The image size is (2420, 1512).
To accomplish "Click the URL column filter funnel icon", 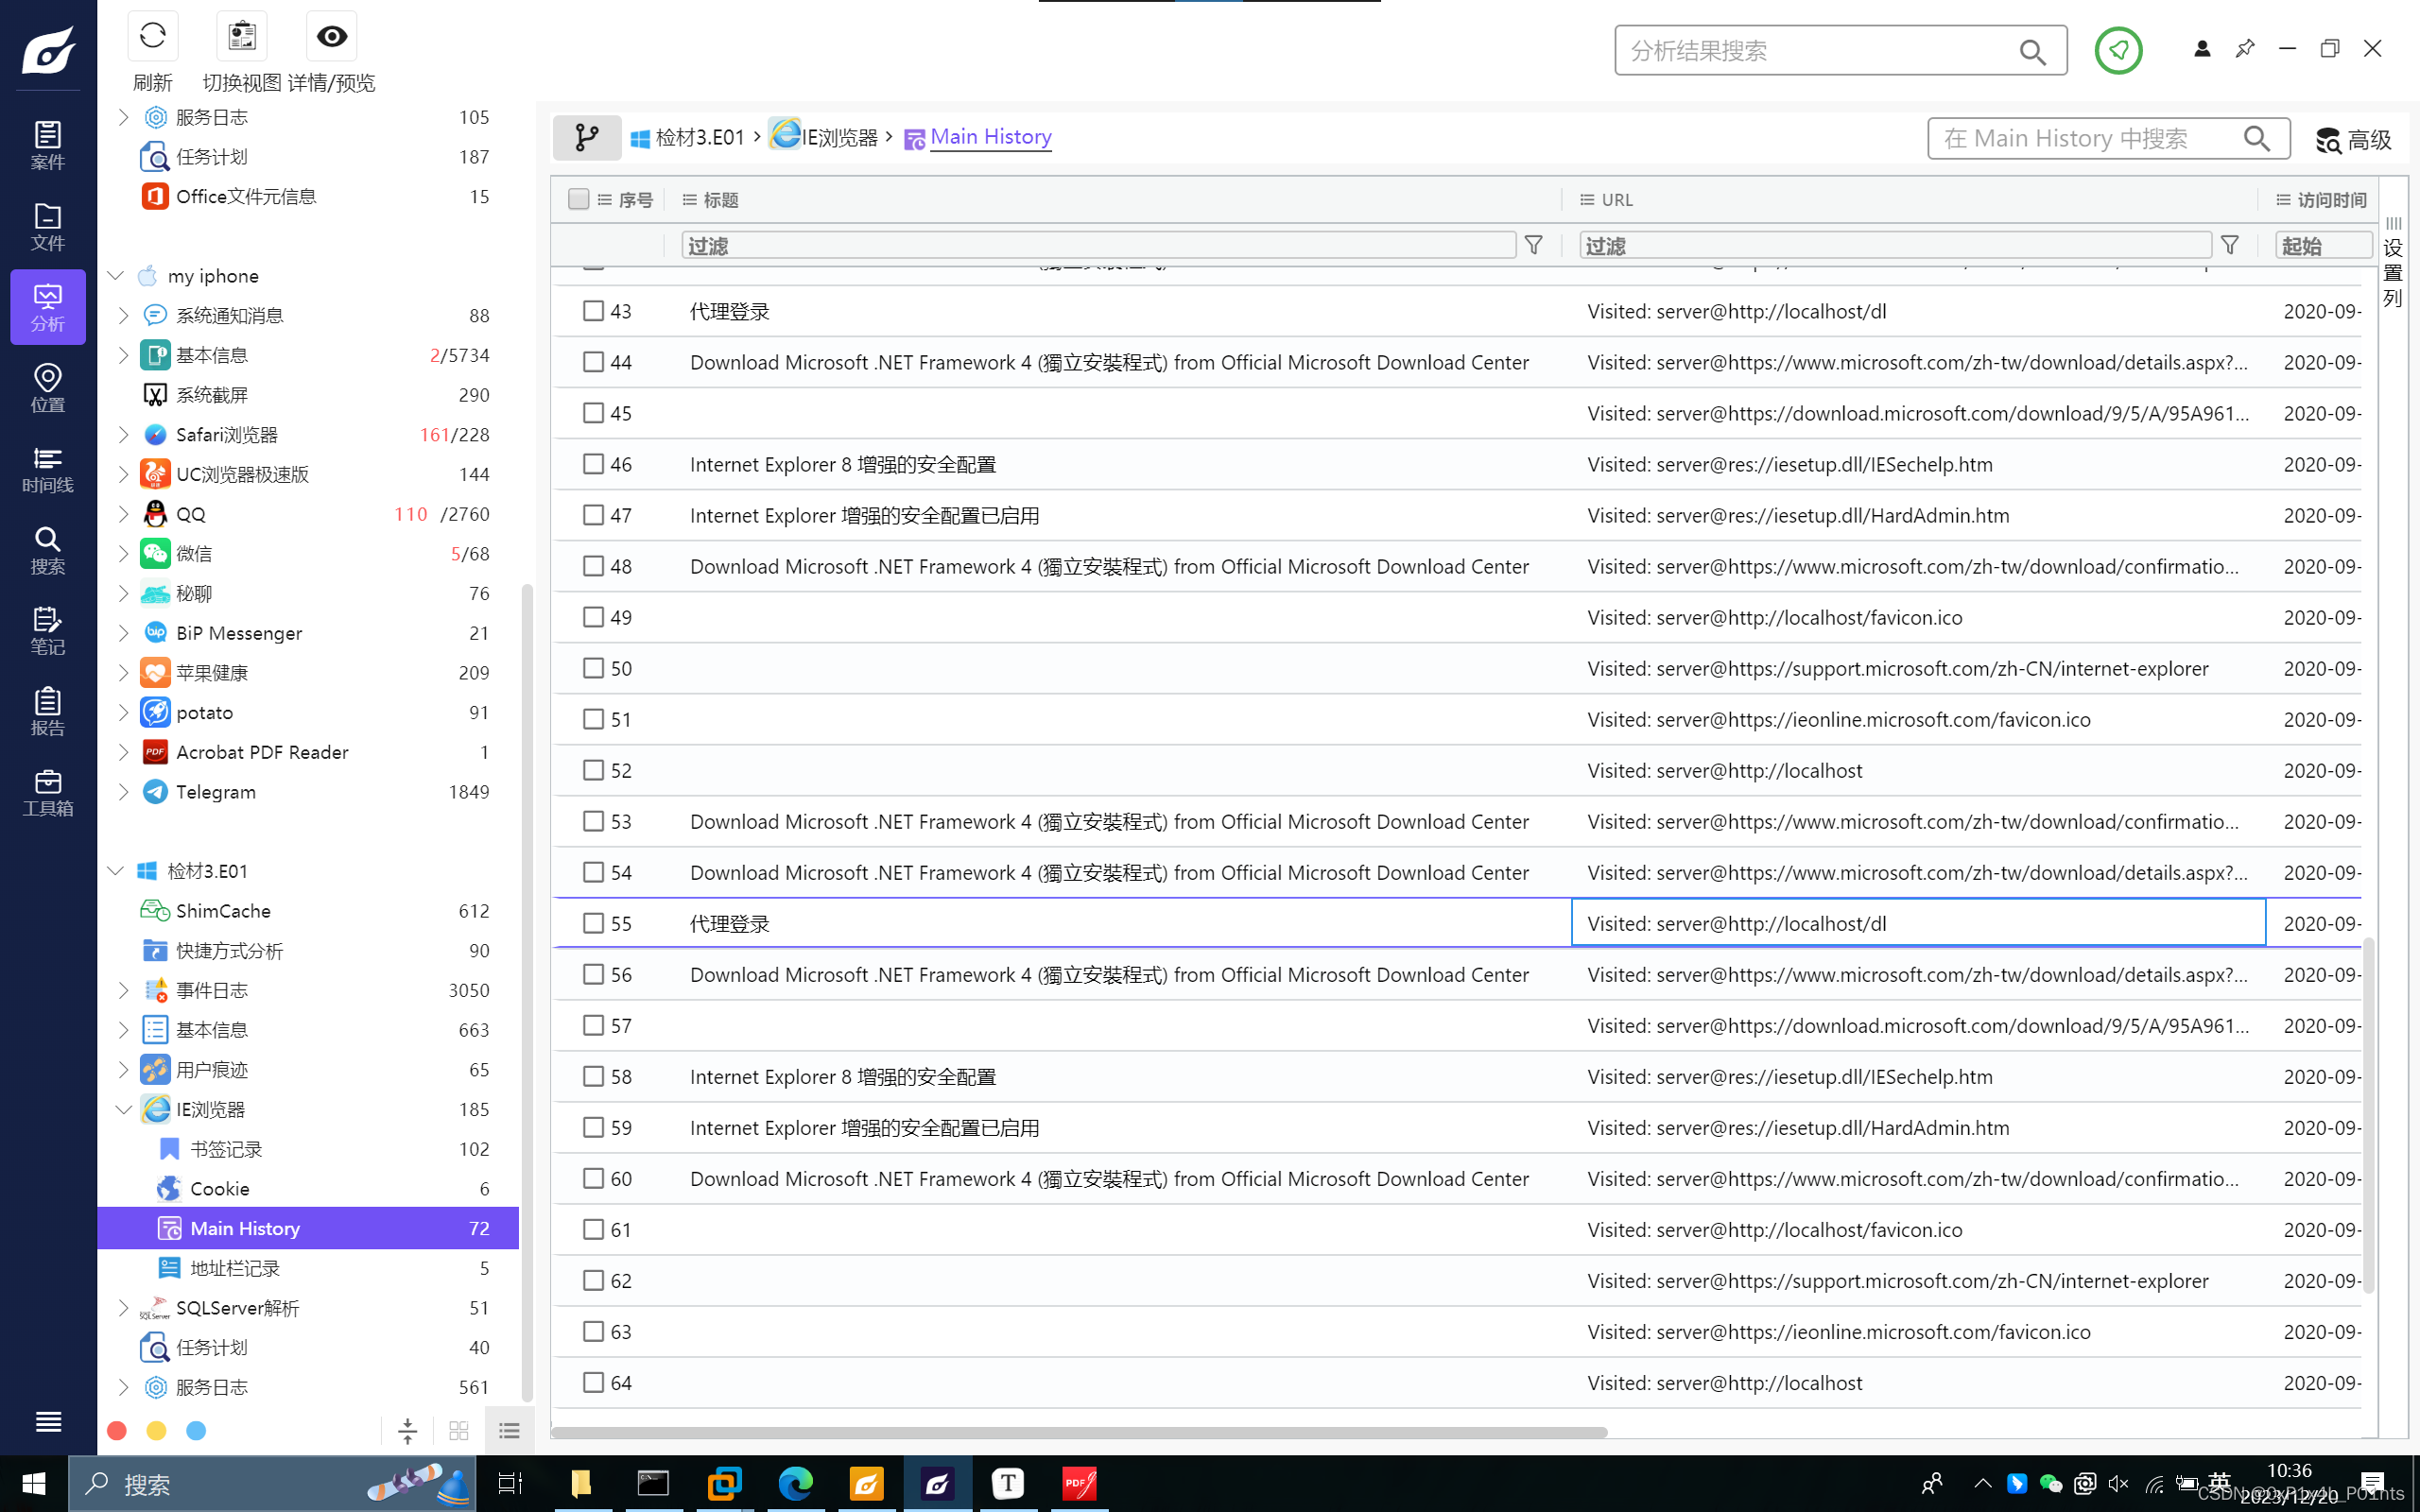I will [2229, 245].
